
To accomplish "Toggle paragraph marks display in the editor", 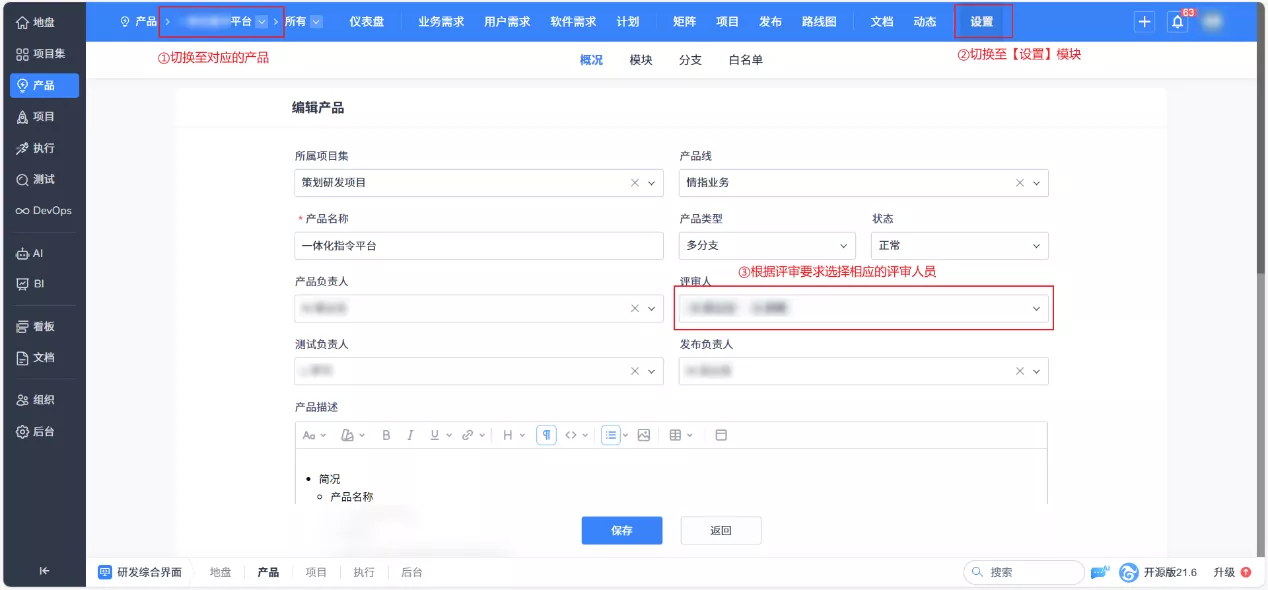I will [x=546, y=434].
